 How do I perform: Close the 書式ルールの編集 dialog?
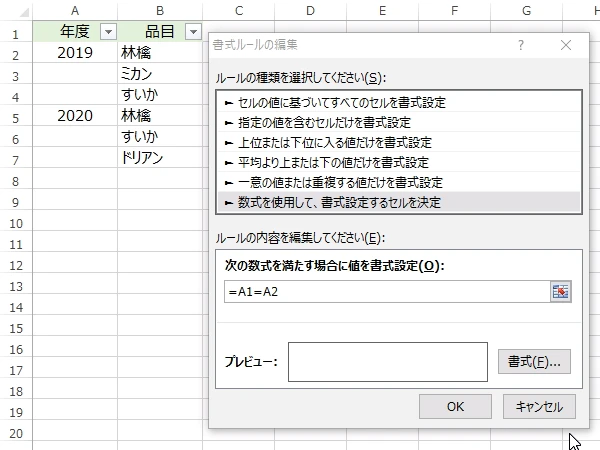point(566,45)
